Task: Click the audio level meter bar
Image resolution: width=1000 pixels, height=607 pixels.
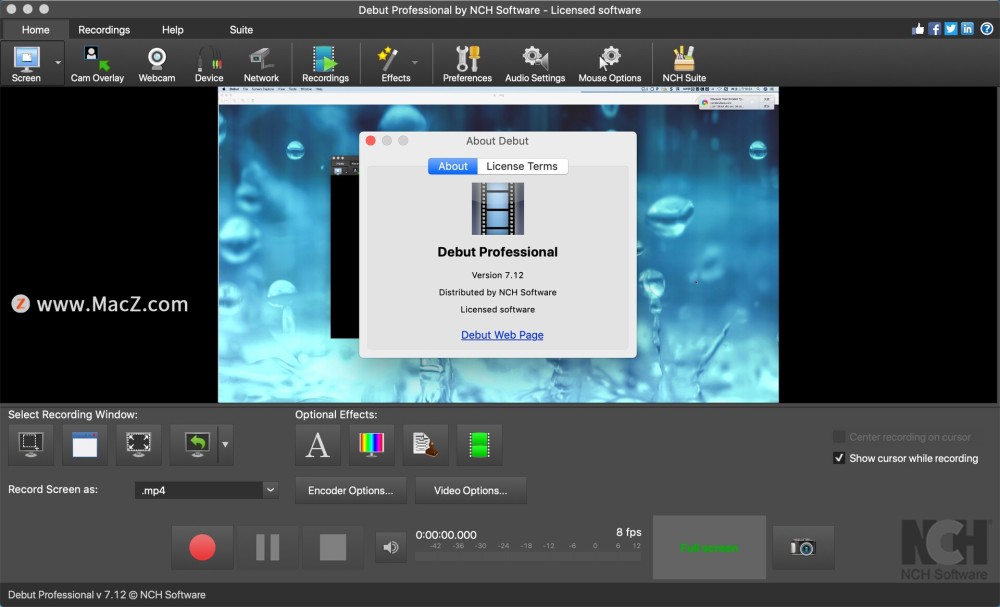Action: coord(528,557)
